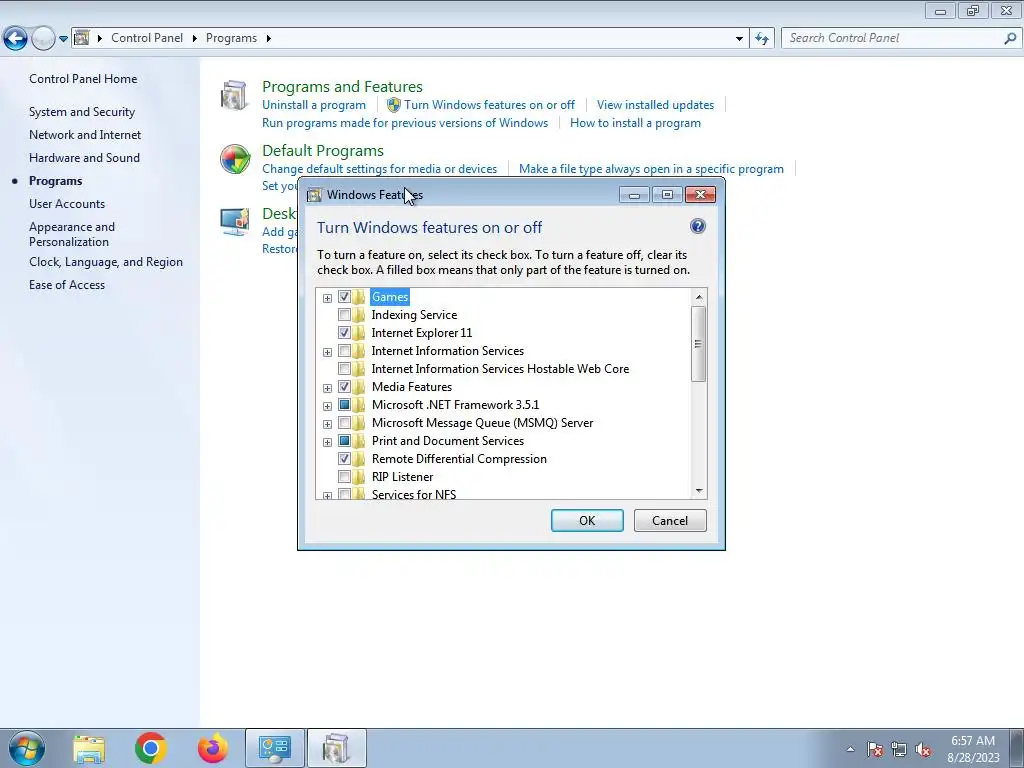
Task: Switch to Control Panel taskbar button
Action: (274, 748)
